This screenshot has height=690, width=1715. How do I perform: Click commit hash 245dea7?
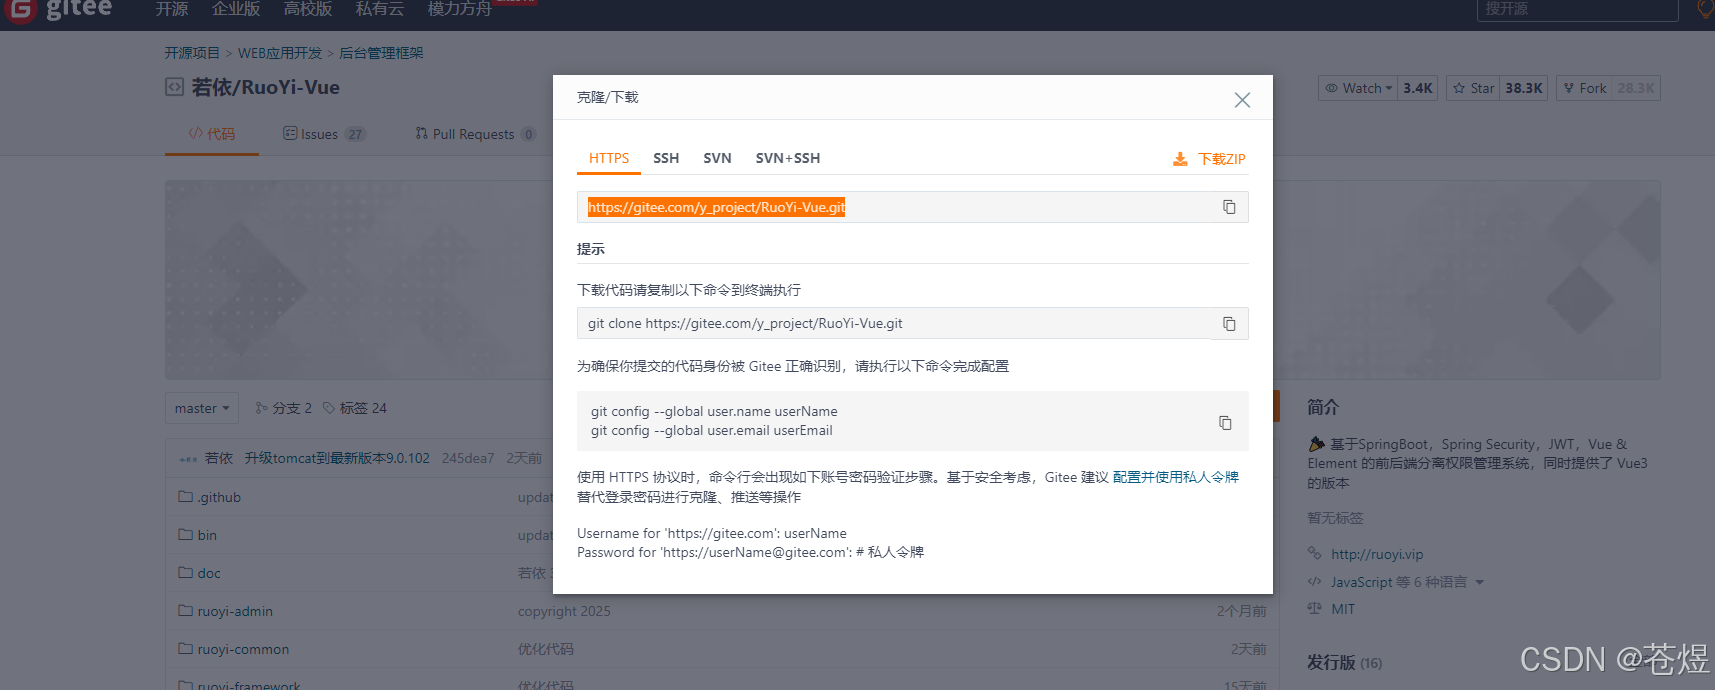(468, 458)
